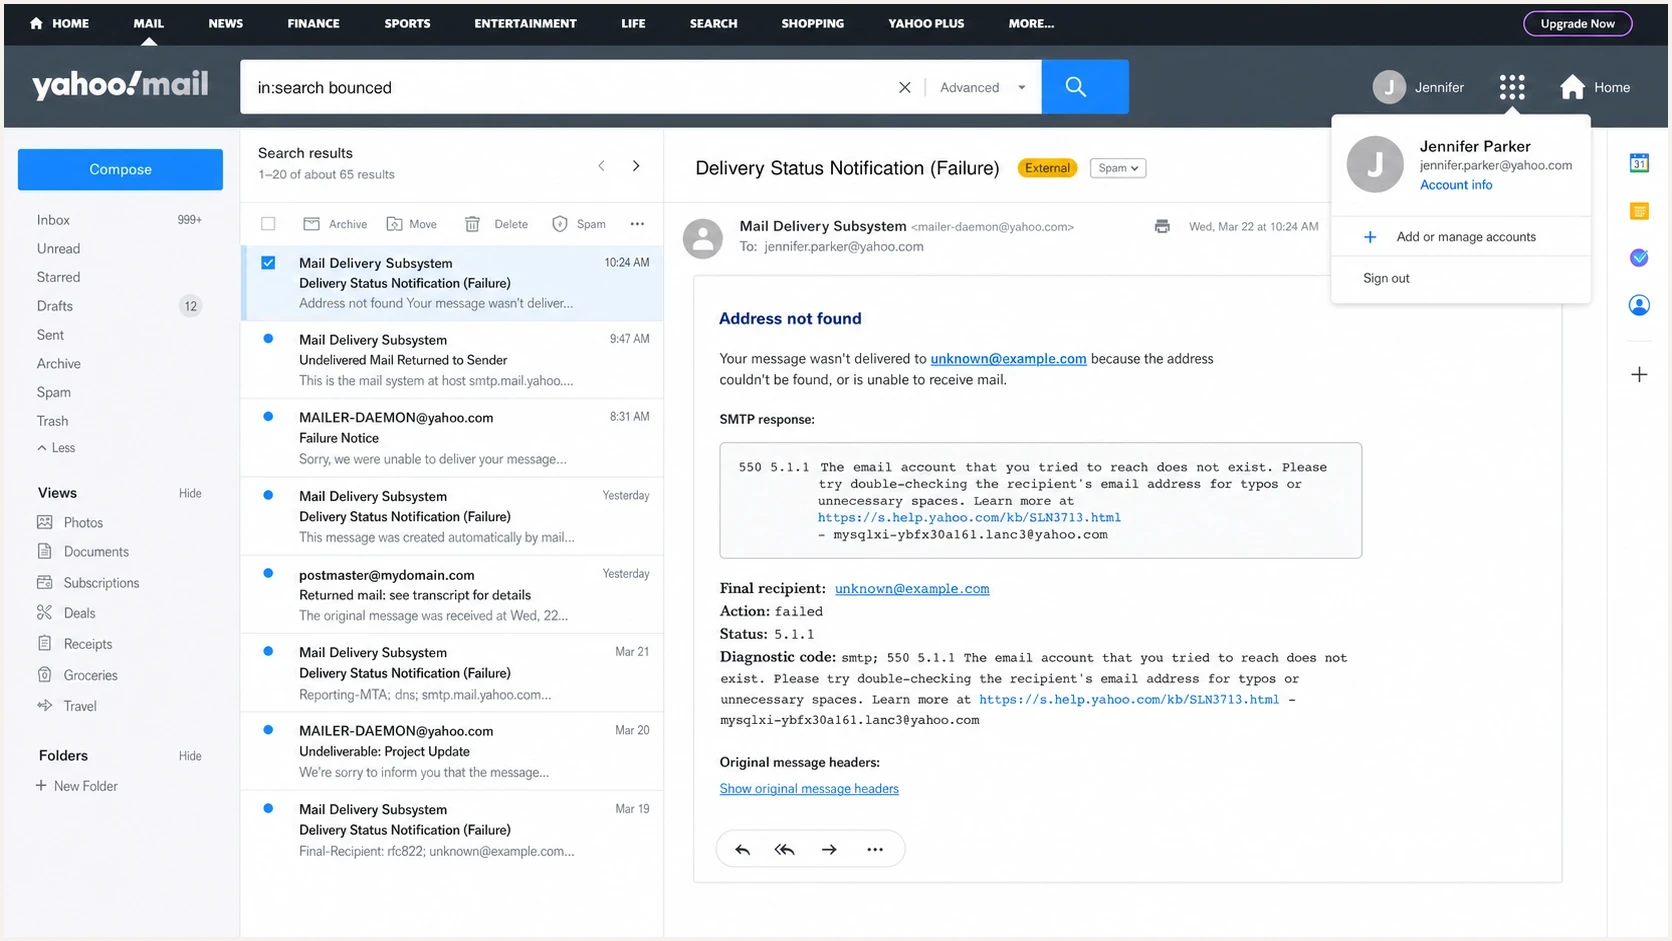Click the Upgrade Now button
The height and width of the screenshot is (941, 1672).
[1577, 23]
